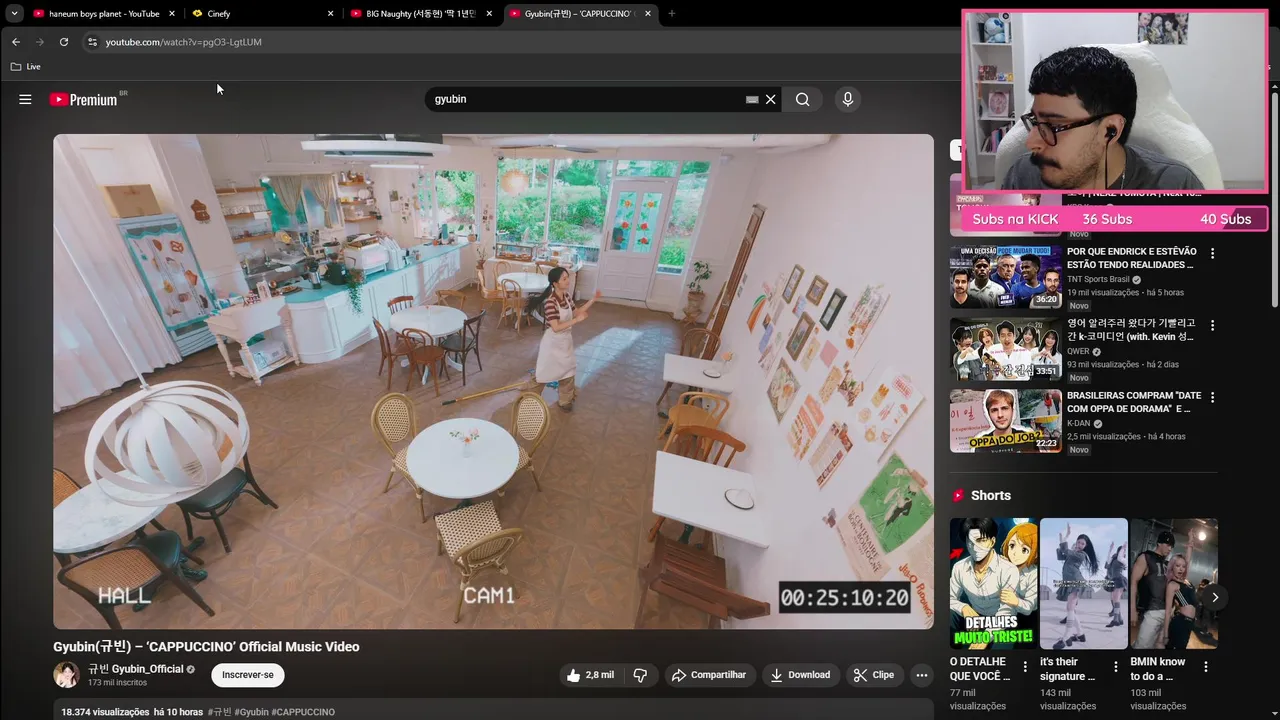
Task: Open POR QUE ENDRICK E ESTÊVÃO video thumbnail
Action: coord(1006,278)
